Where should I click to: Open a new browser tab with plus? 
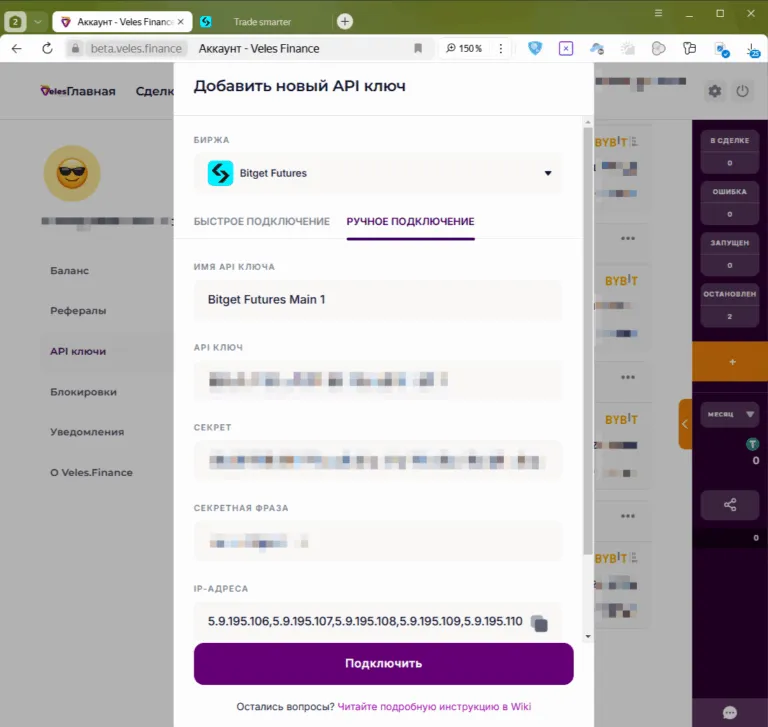(x=345, y=22)
